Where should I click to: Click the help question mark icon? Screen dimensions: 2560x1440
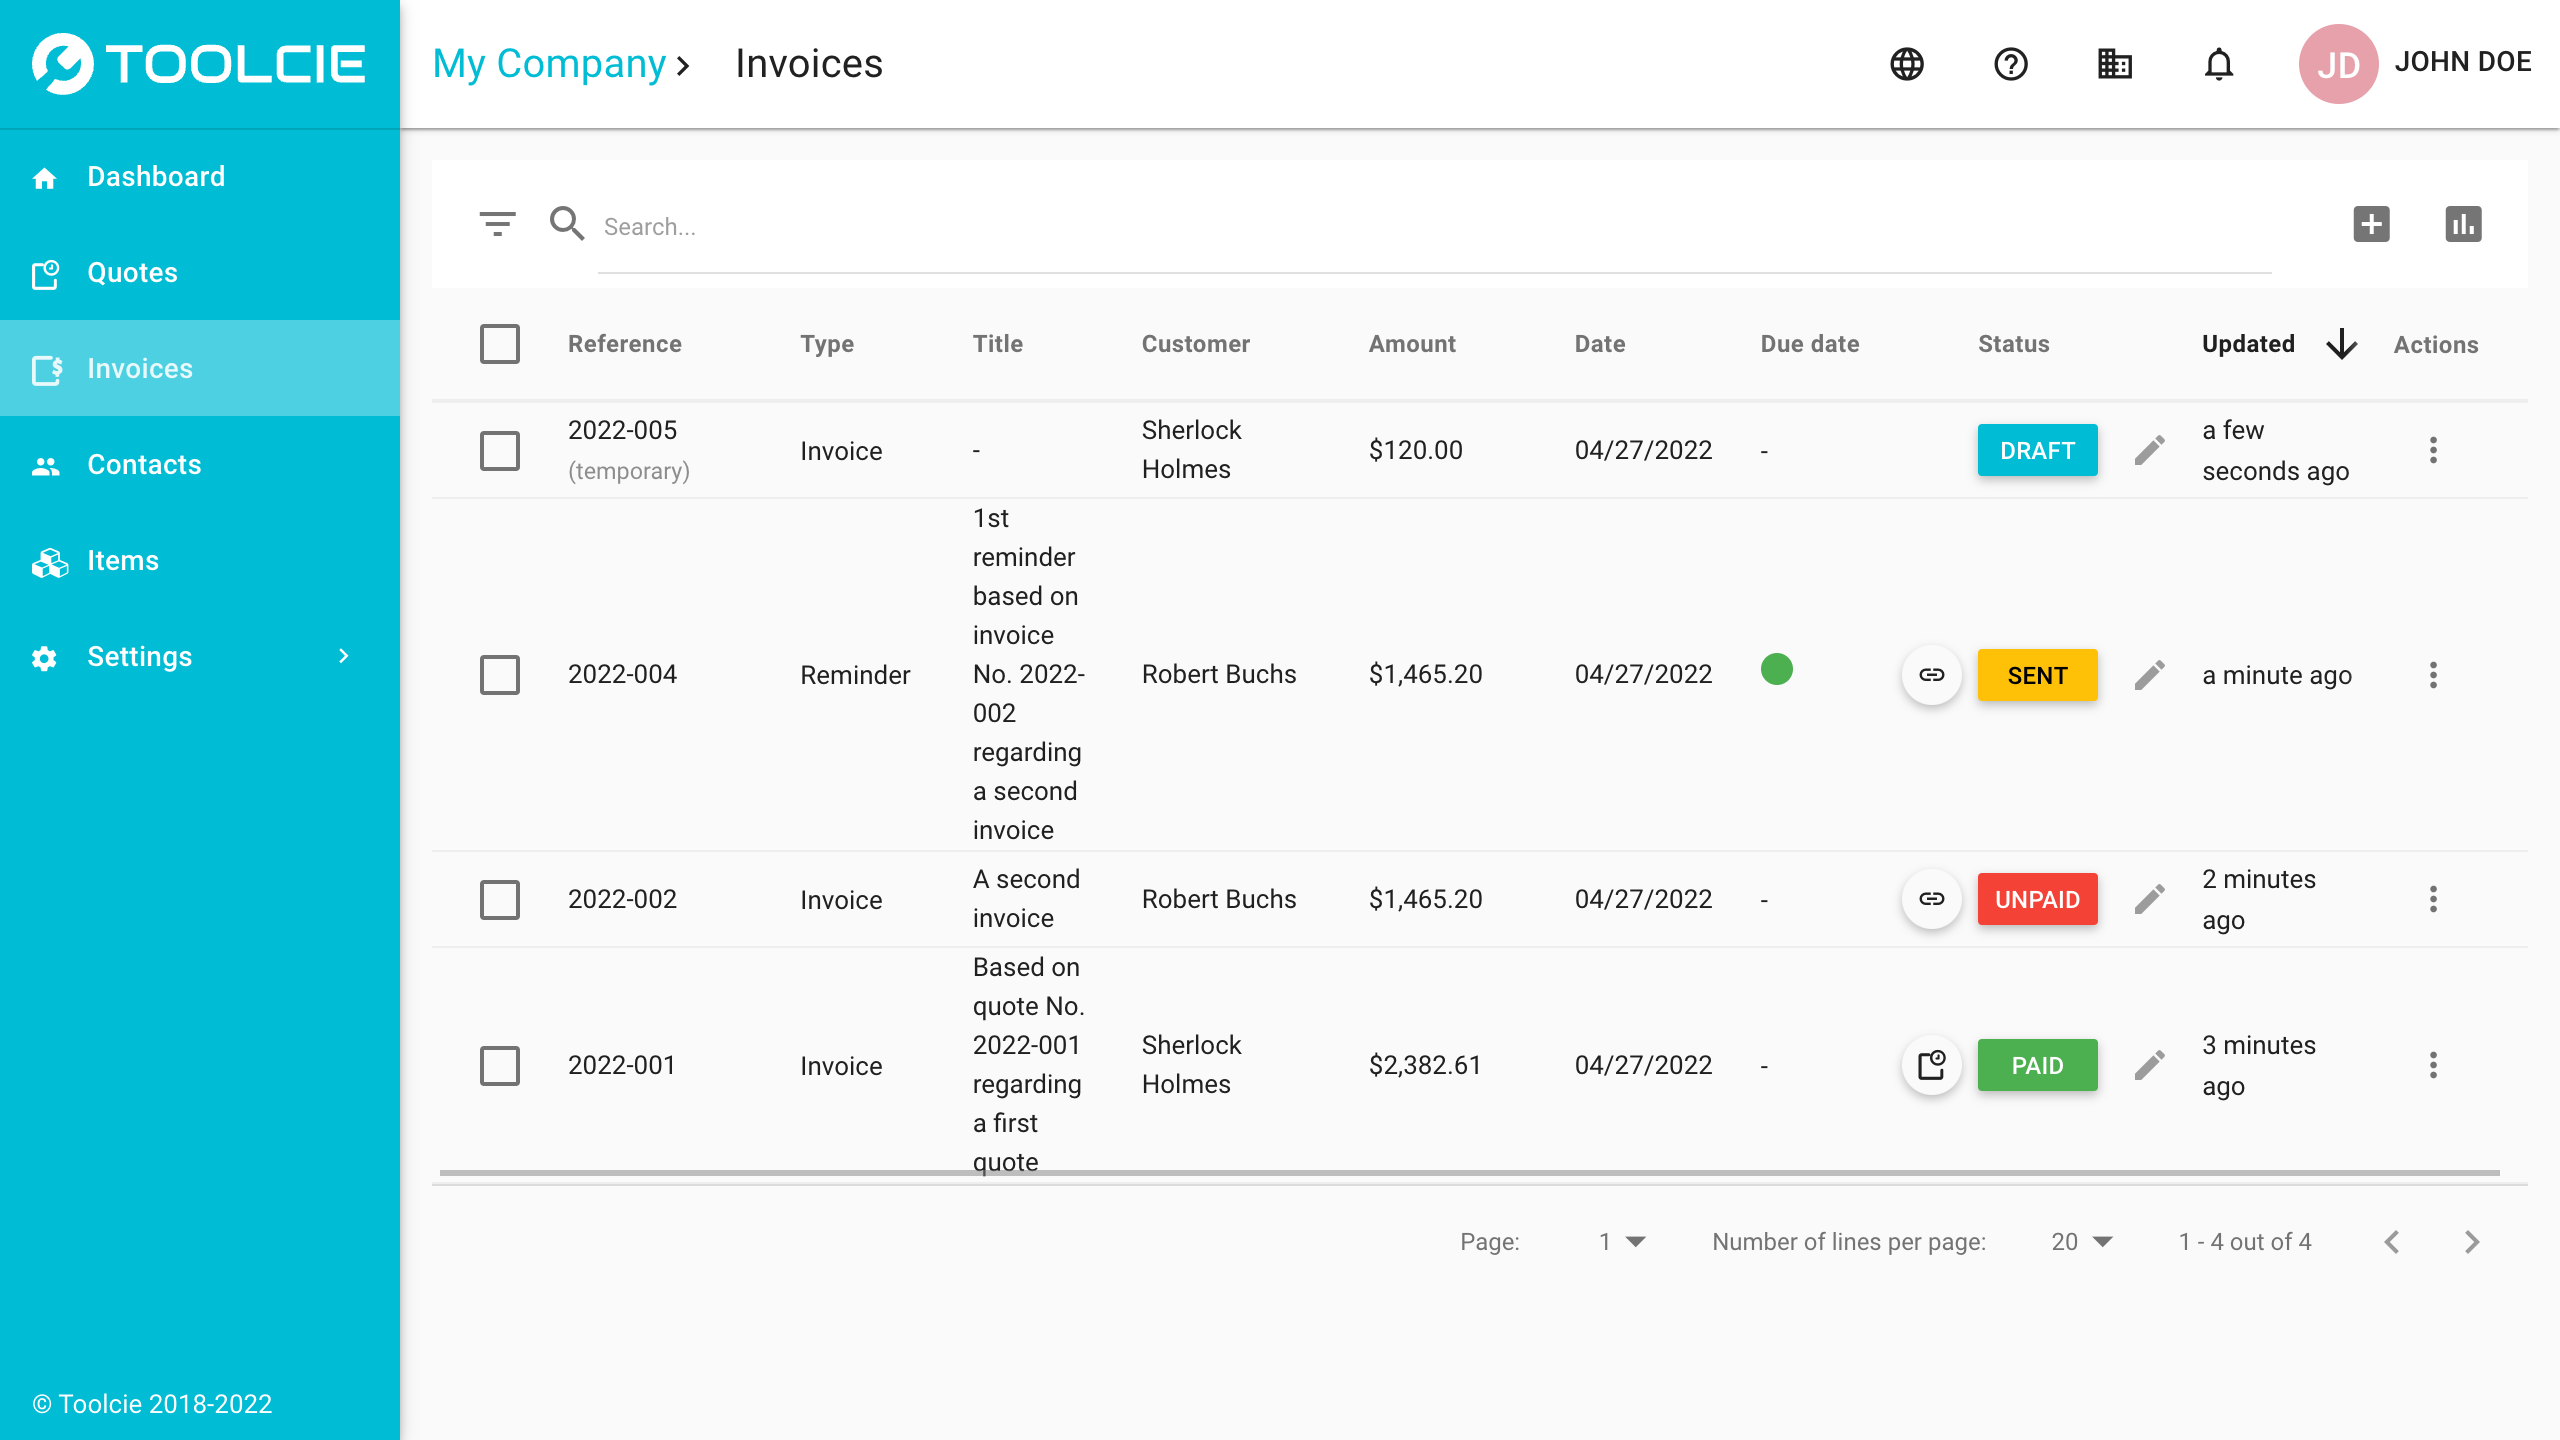[2010, 64]
